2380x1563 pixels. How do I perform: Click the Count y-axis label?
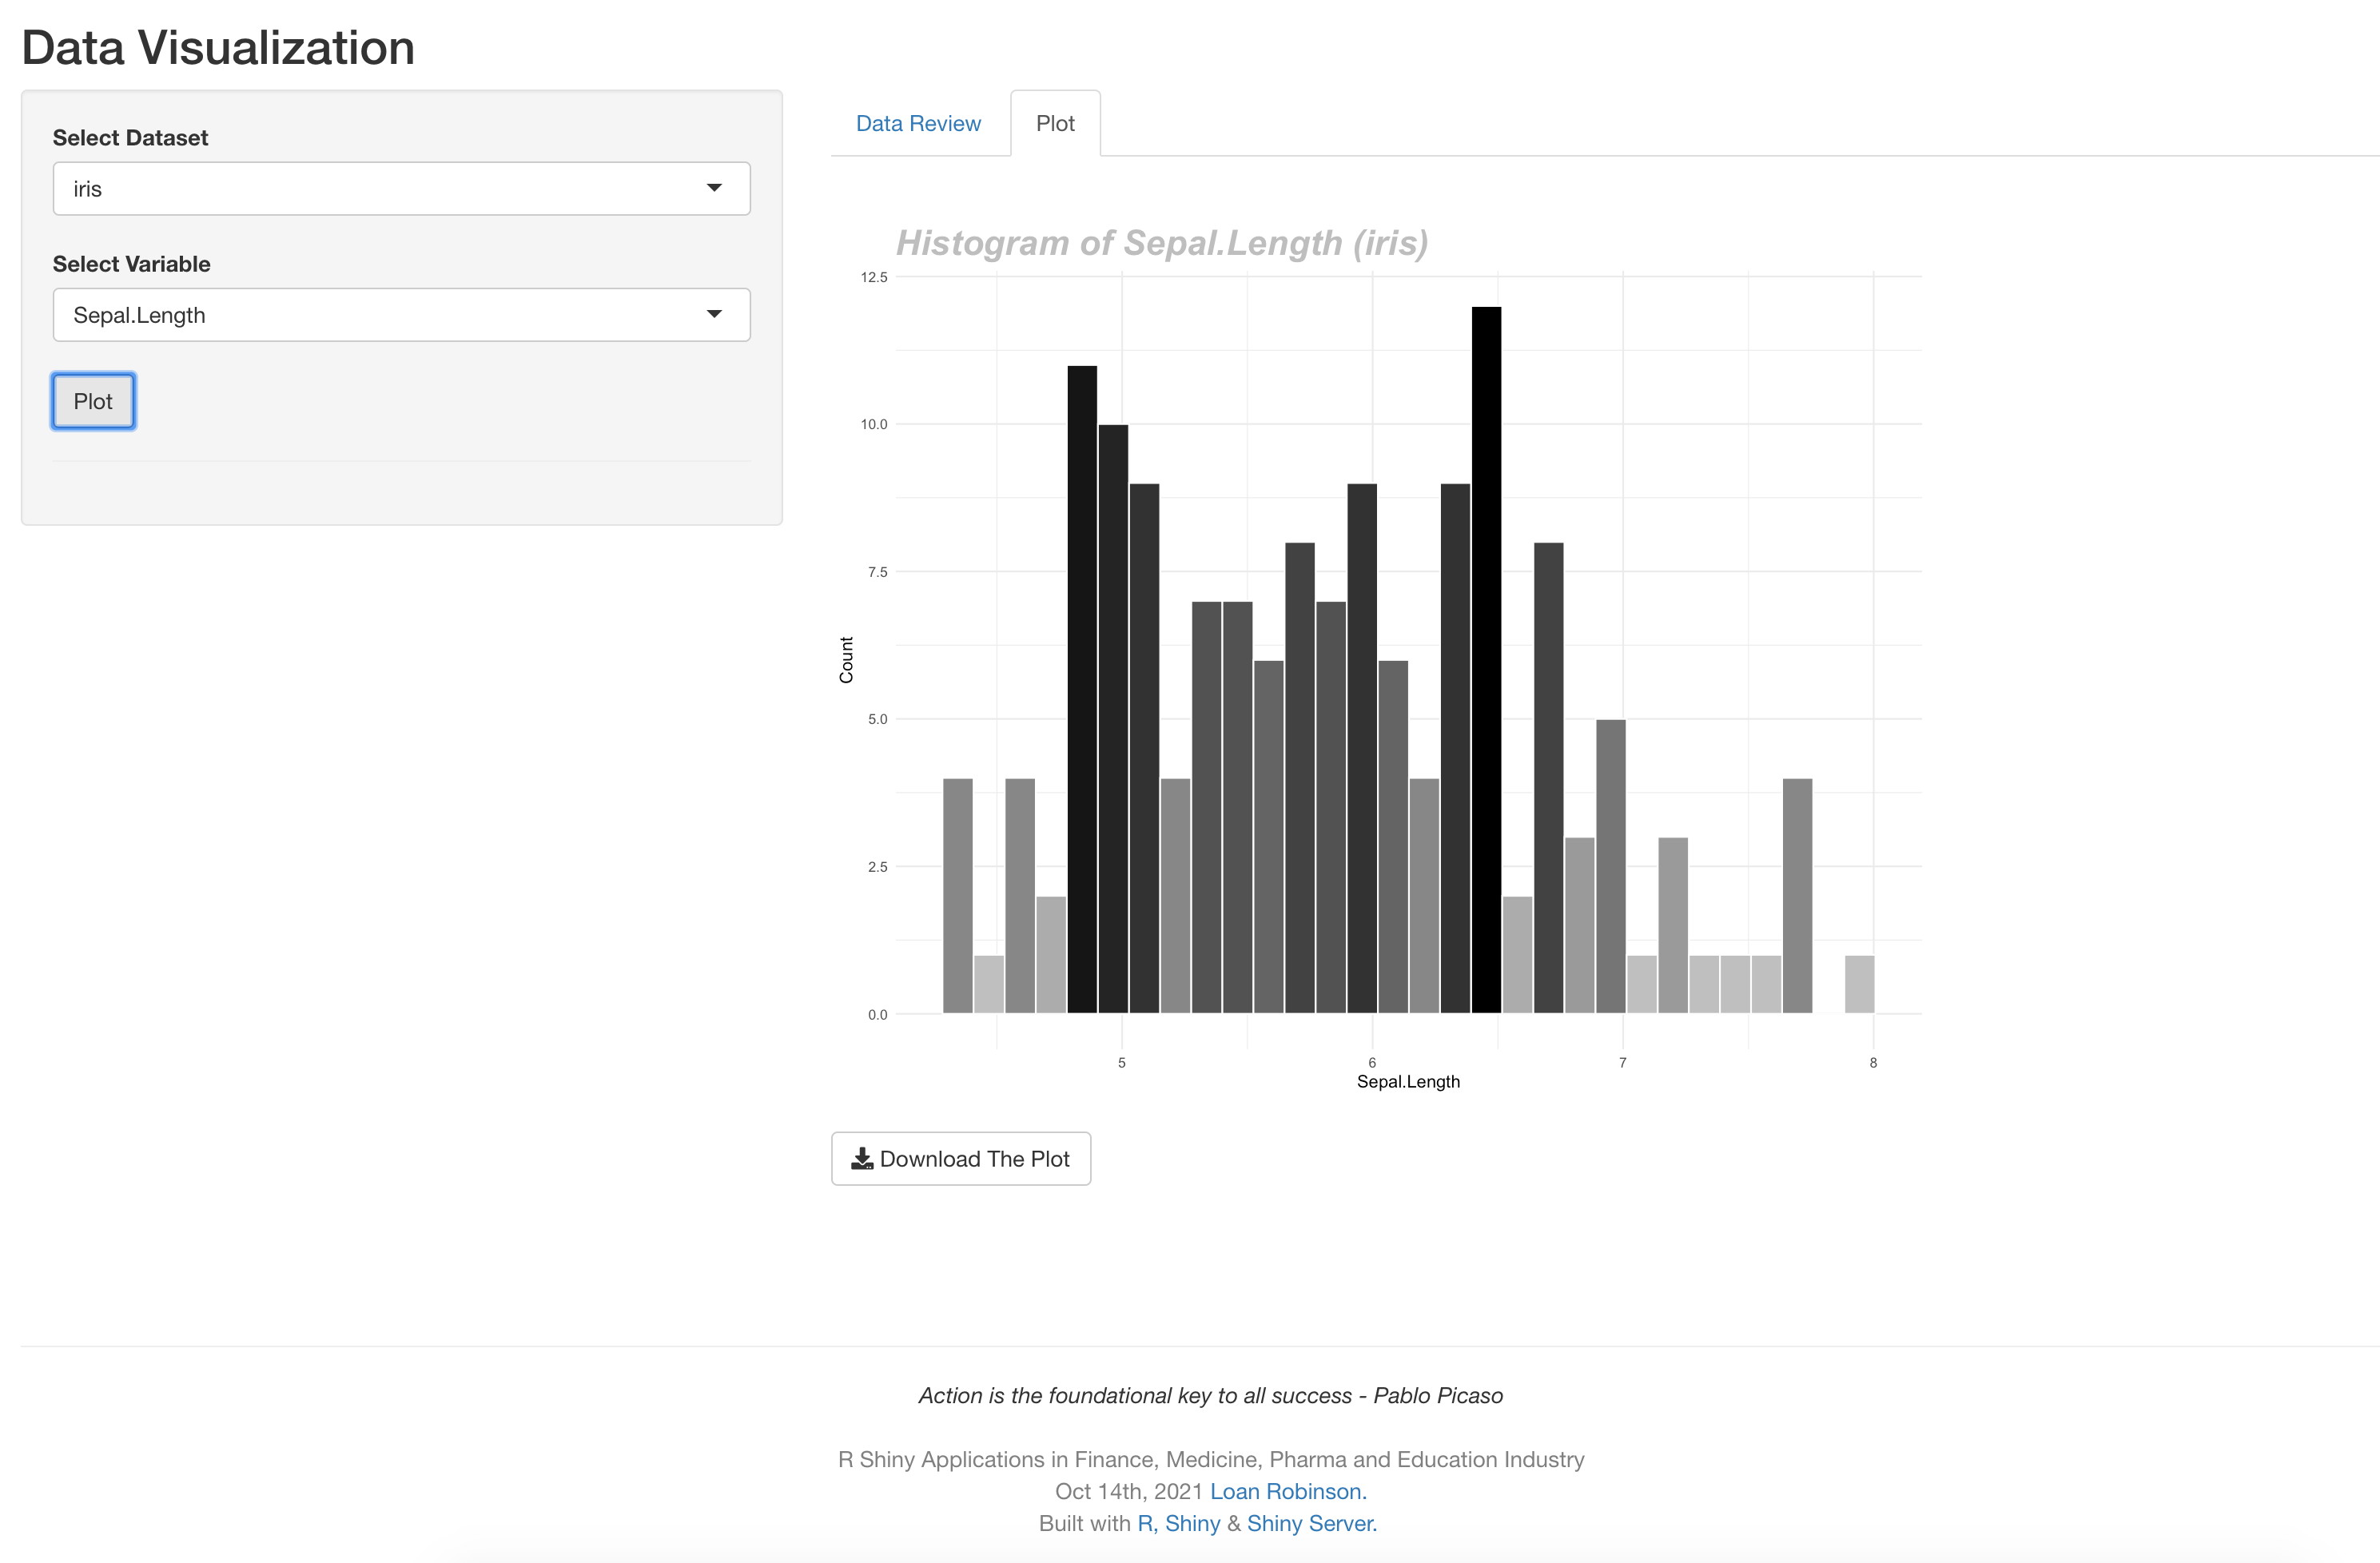(x=846, y=660)
